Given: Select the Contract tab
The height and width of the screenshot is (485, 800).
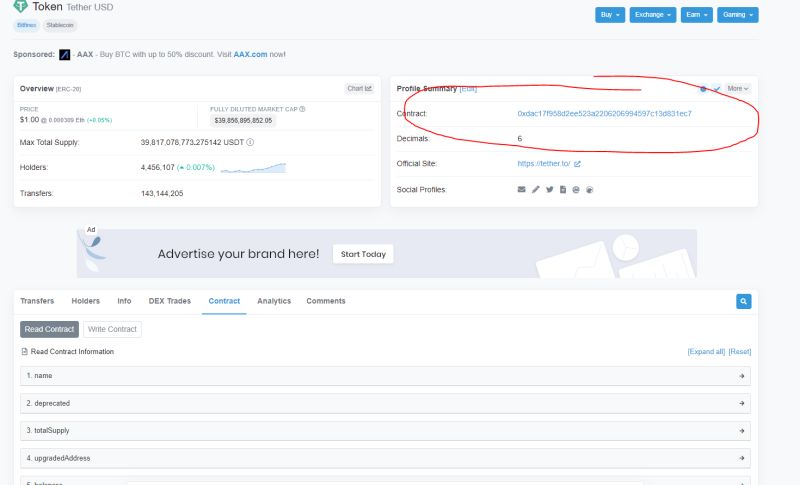Looking at the screenshot, I should (224, 301).
